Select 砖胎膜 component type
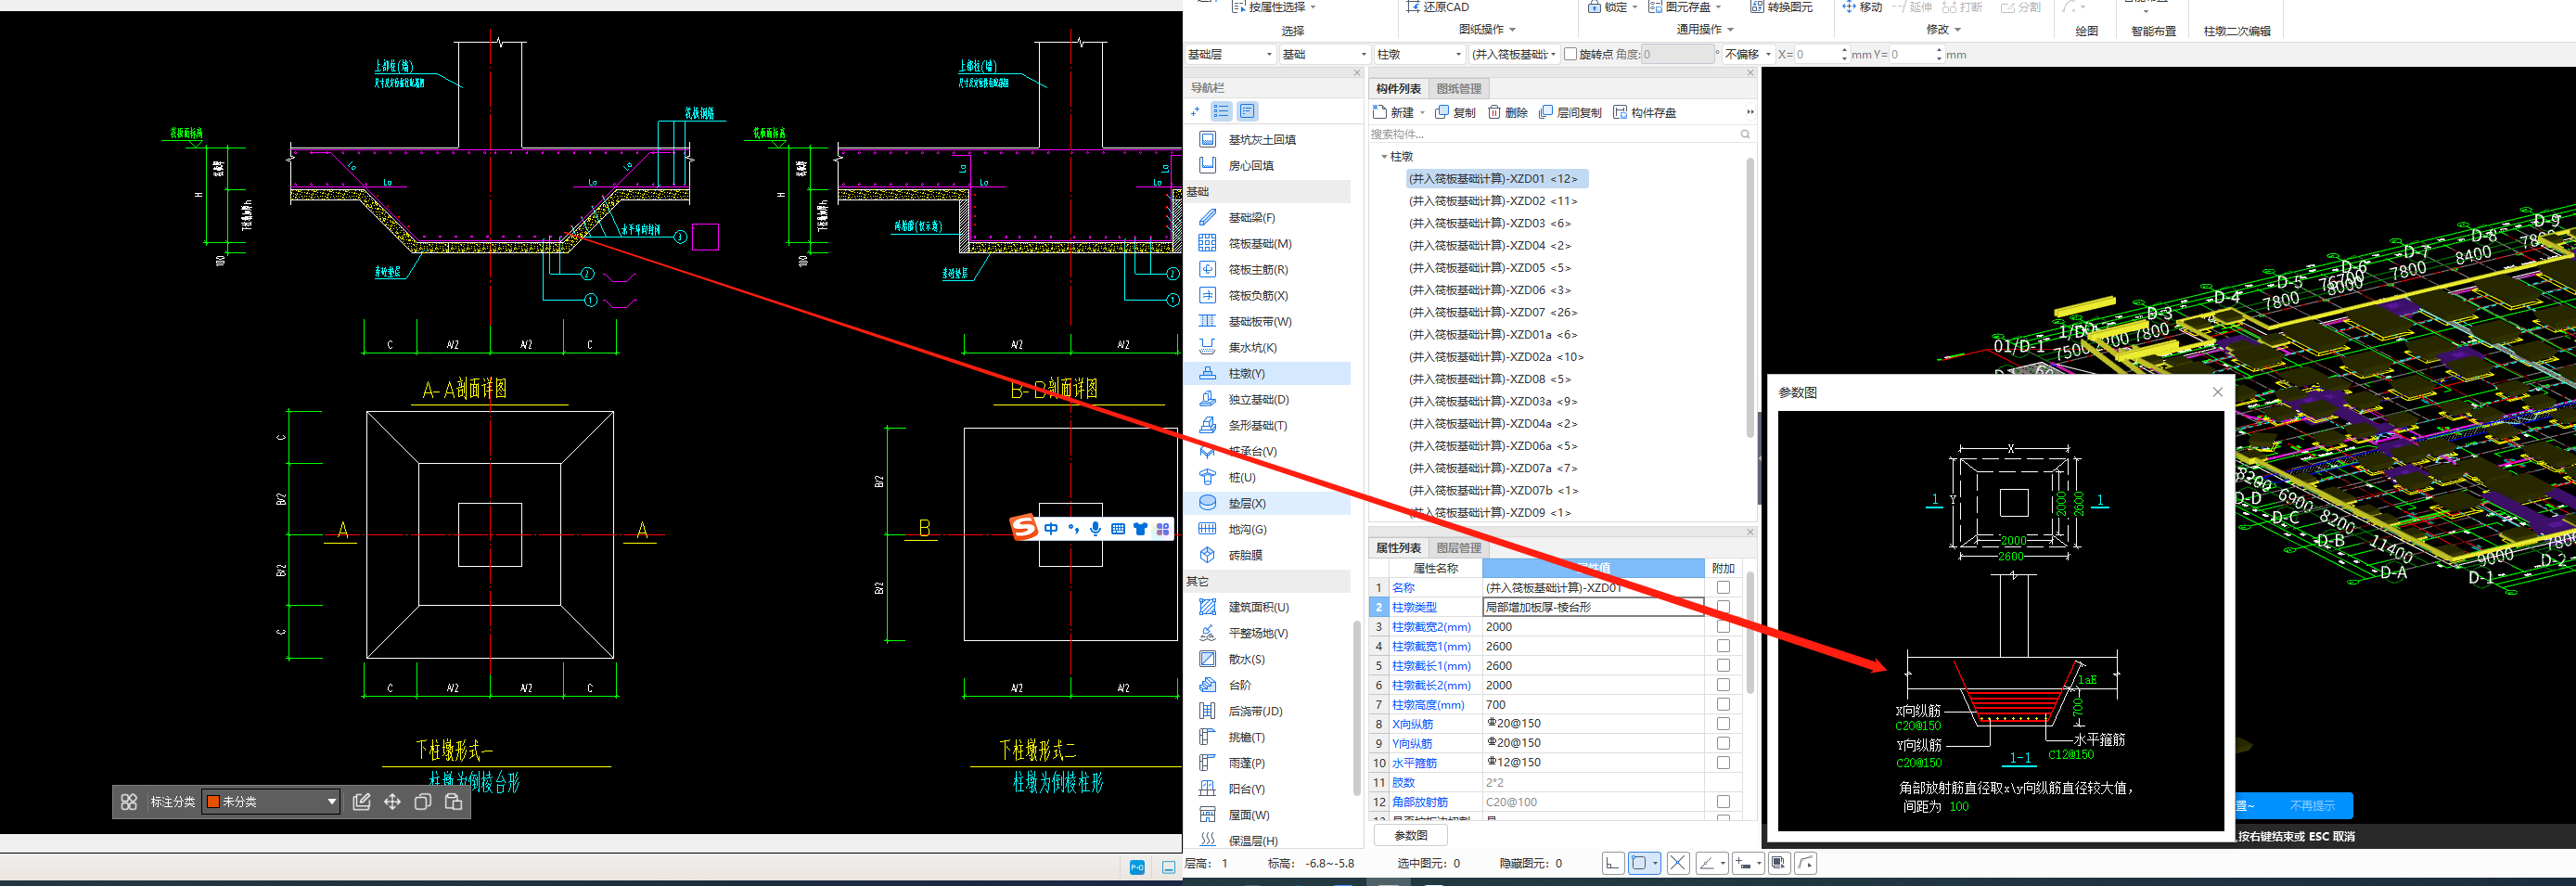Screen dimensions: 2576x886 (1244, 555)
